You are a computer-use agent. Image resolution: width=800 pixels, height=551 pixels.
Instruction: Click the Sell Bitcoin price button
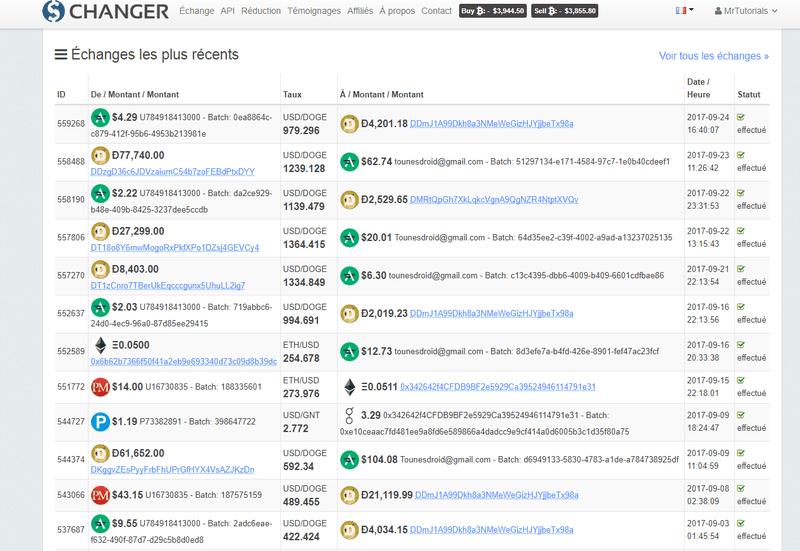565,11
